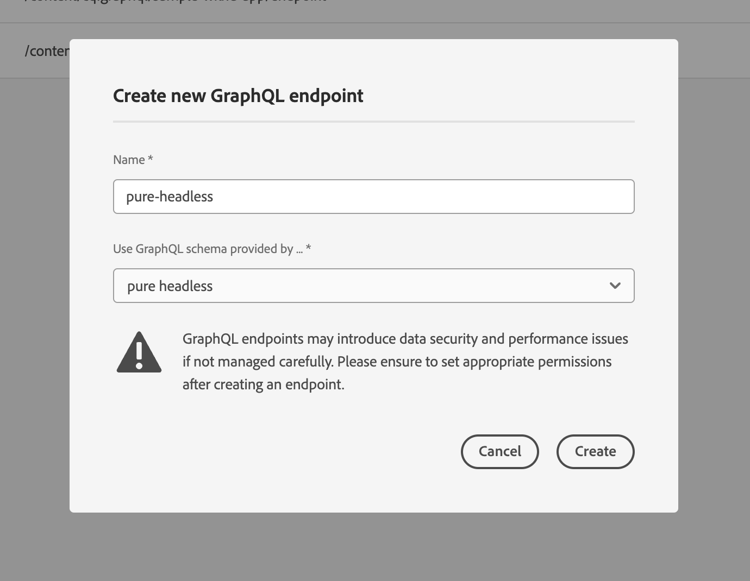750x581 pixels.
Task: Dismiss the dialog with Cancel
Action: tap(499, 451)
